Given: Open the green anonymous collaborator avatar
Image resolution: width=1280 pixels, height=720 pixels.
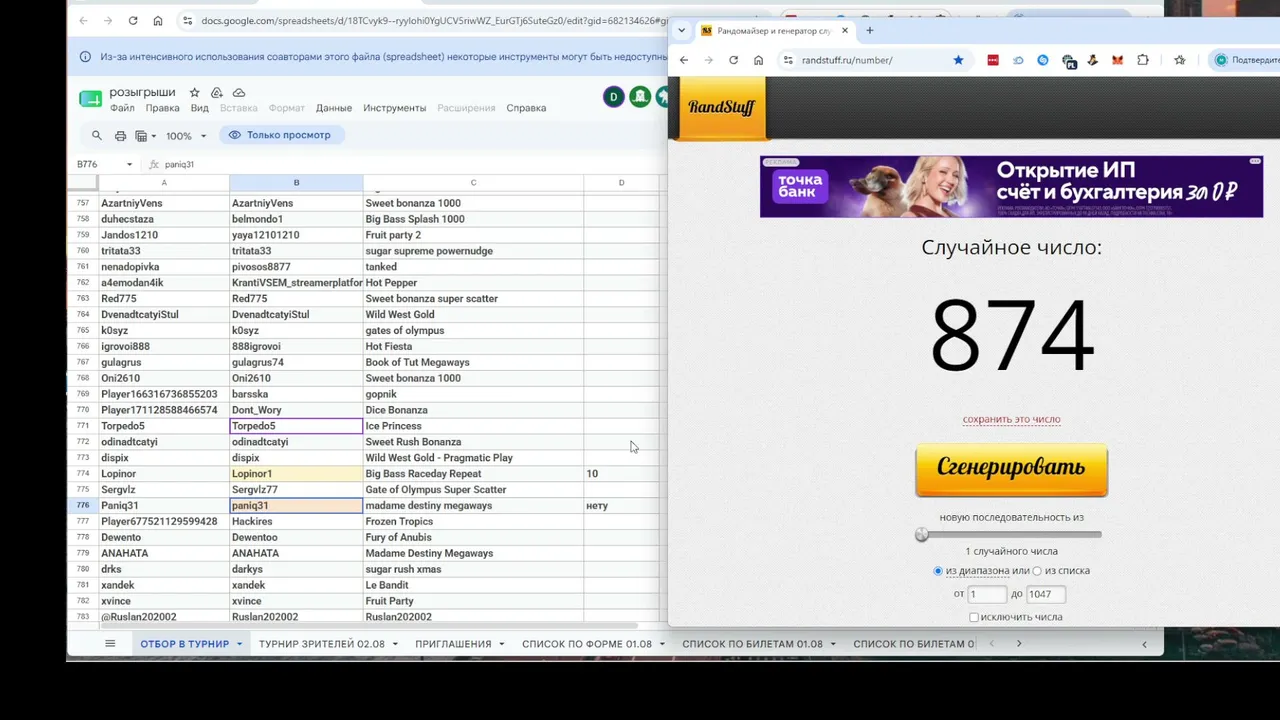Looking at the screenshot, I should tap(640, 97).
